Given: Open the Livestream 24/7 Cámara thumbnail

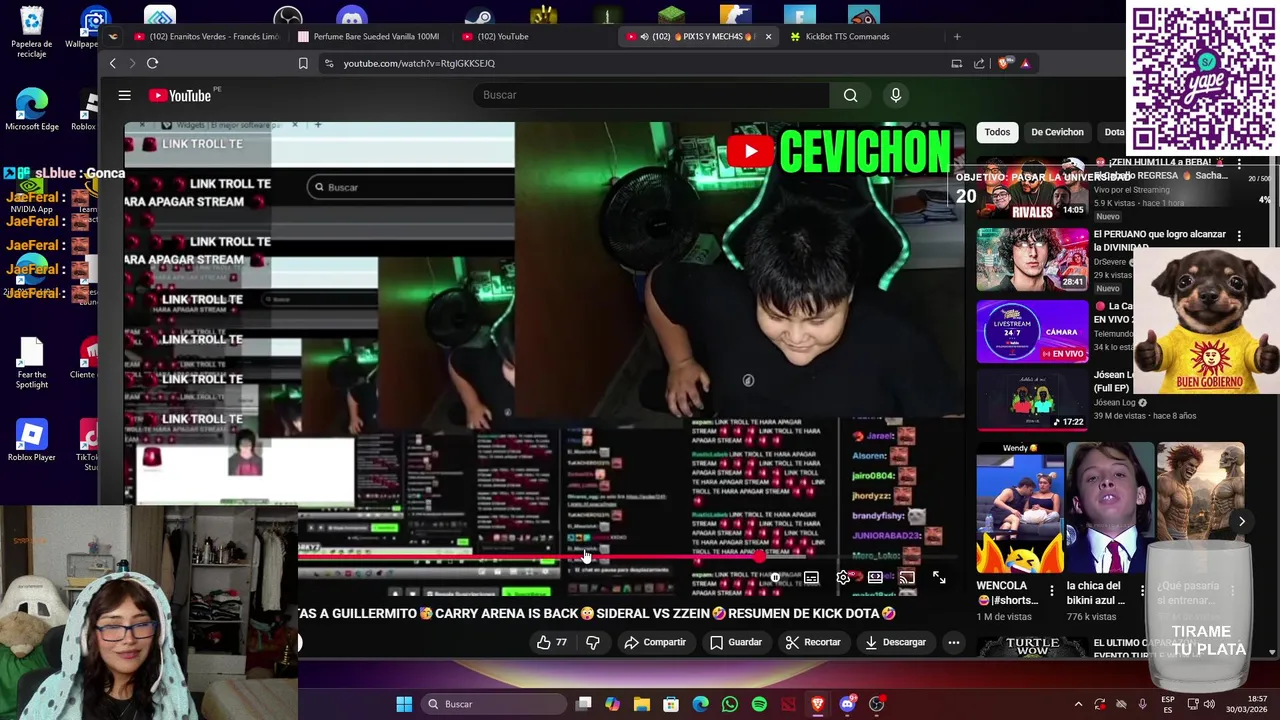Looking at the screenshot, I should coord(1032,331).
